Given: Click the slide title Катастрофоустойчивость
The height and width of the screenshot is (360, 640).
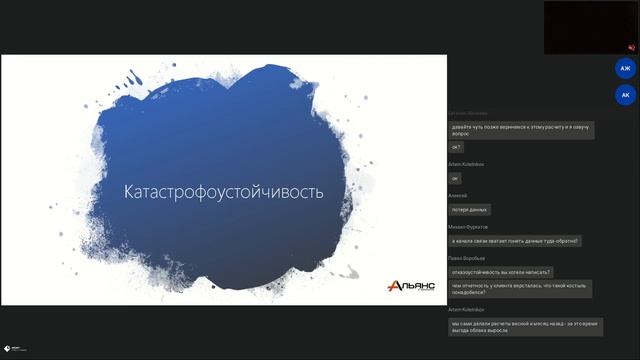Looking at the screenshot, I should coord(224,192).
